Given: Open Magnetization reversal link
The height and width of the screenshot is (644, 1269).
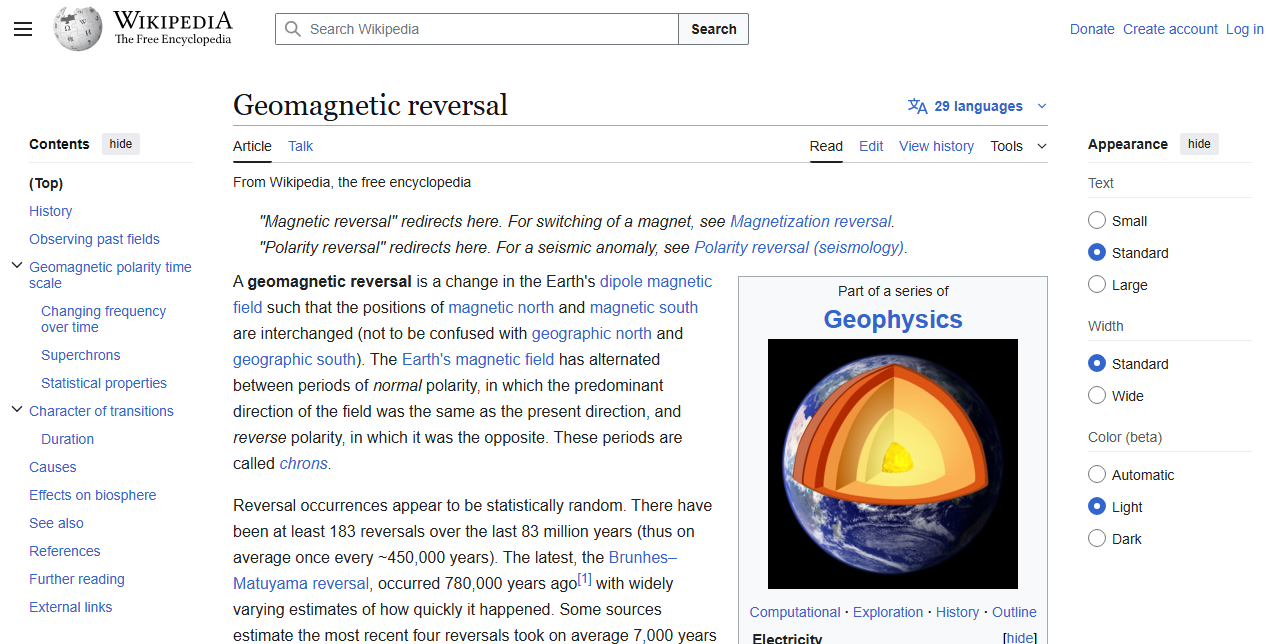Looking at the screenshot, I should 810,221.
